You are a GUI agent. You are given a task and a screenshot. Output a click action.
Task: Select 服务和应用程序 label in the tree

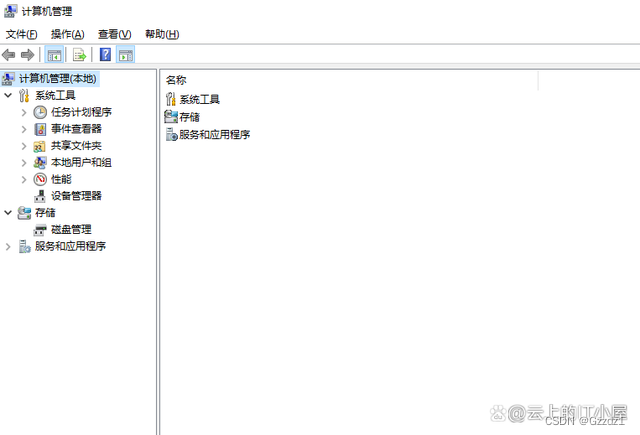pyautogui.click(x=70, y=246)
